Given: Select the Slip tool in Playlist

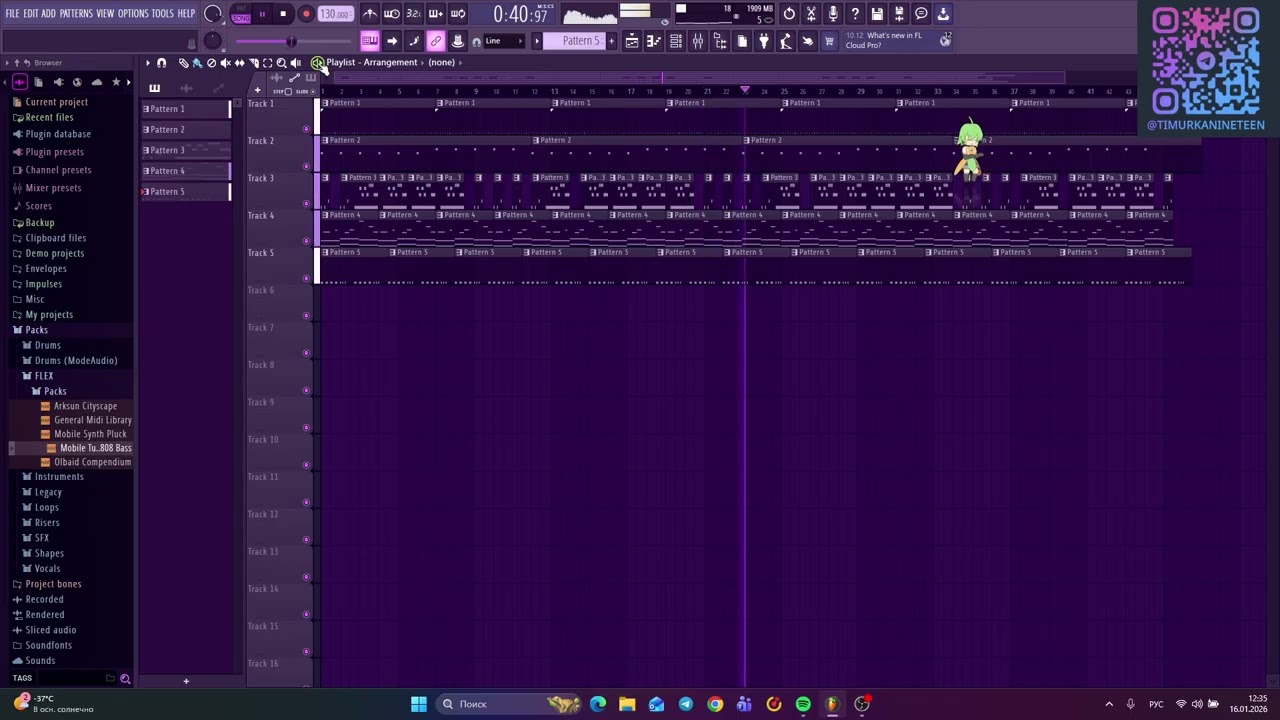Looking at the screenshot, I should pyautogui.click(x=239, y=63).
